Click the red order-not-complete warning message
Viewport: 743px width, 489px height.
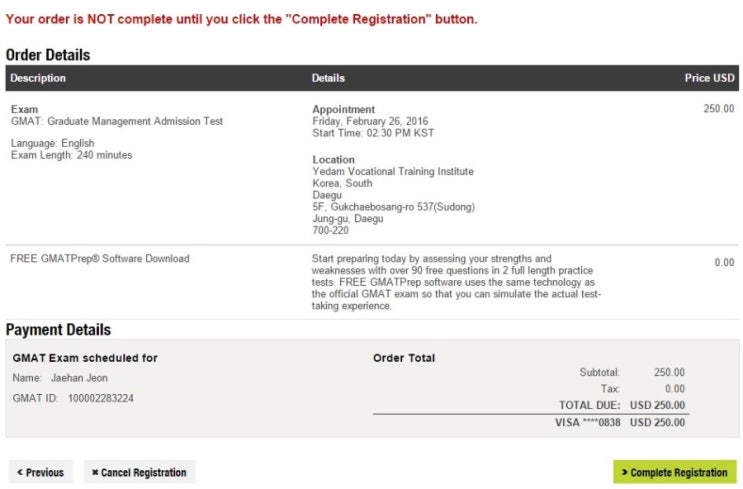click(241, 19)
